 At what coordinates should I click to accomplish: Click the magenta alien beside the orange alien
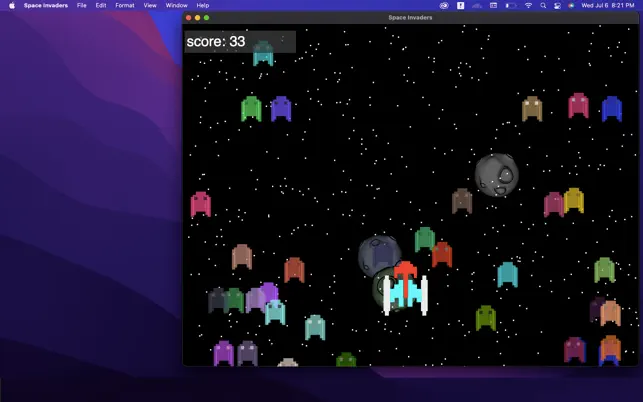tap(575, 350)
